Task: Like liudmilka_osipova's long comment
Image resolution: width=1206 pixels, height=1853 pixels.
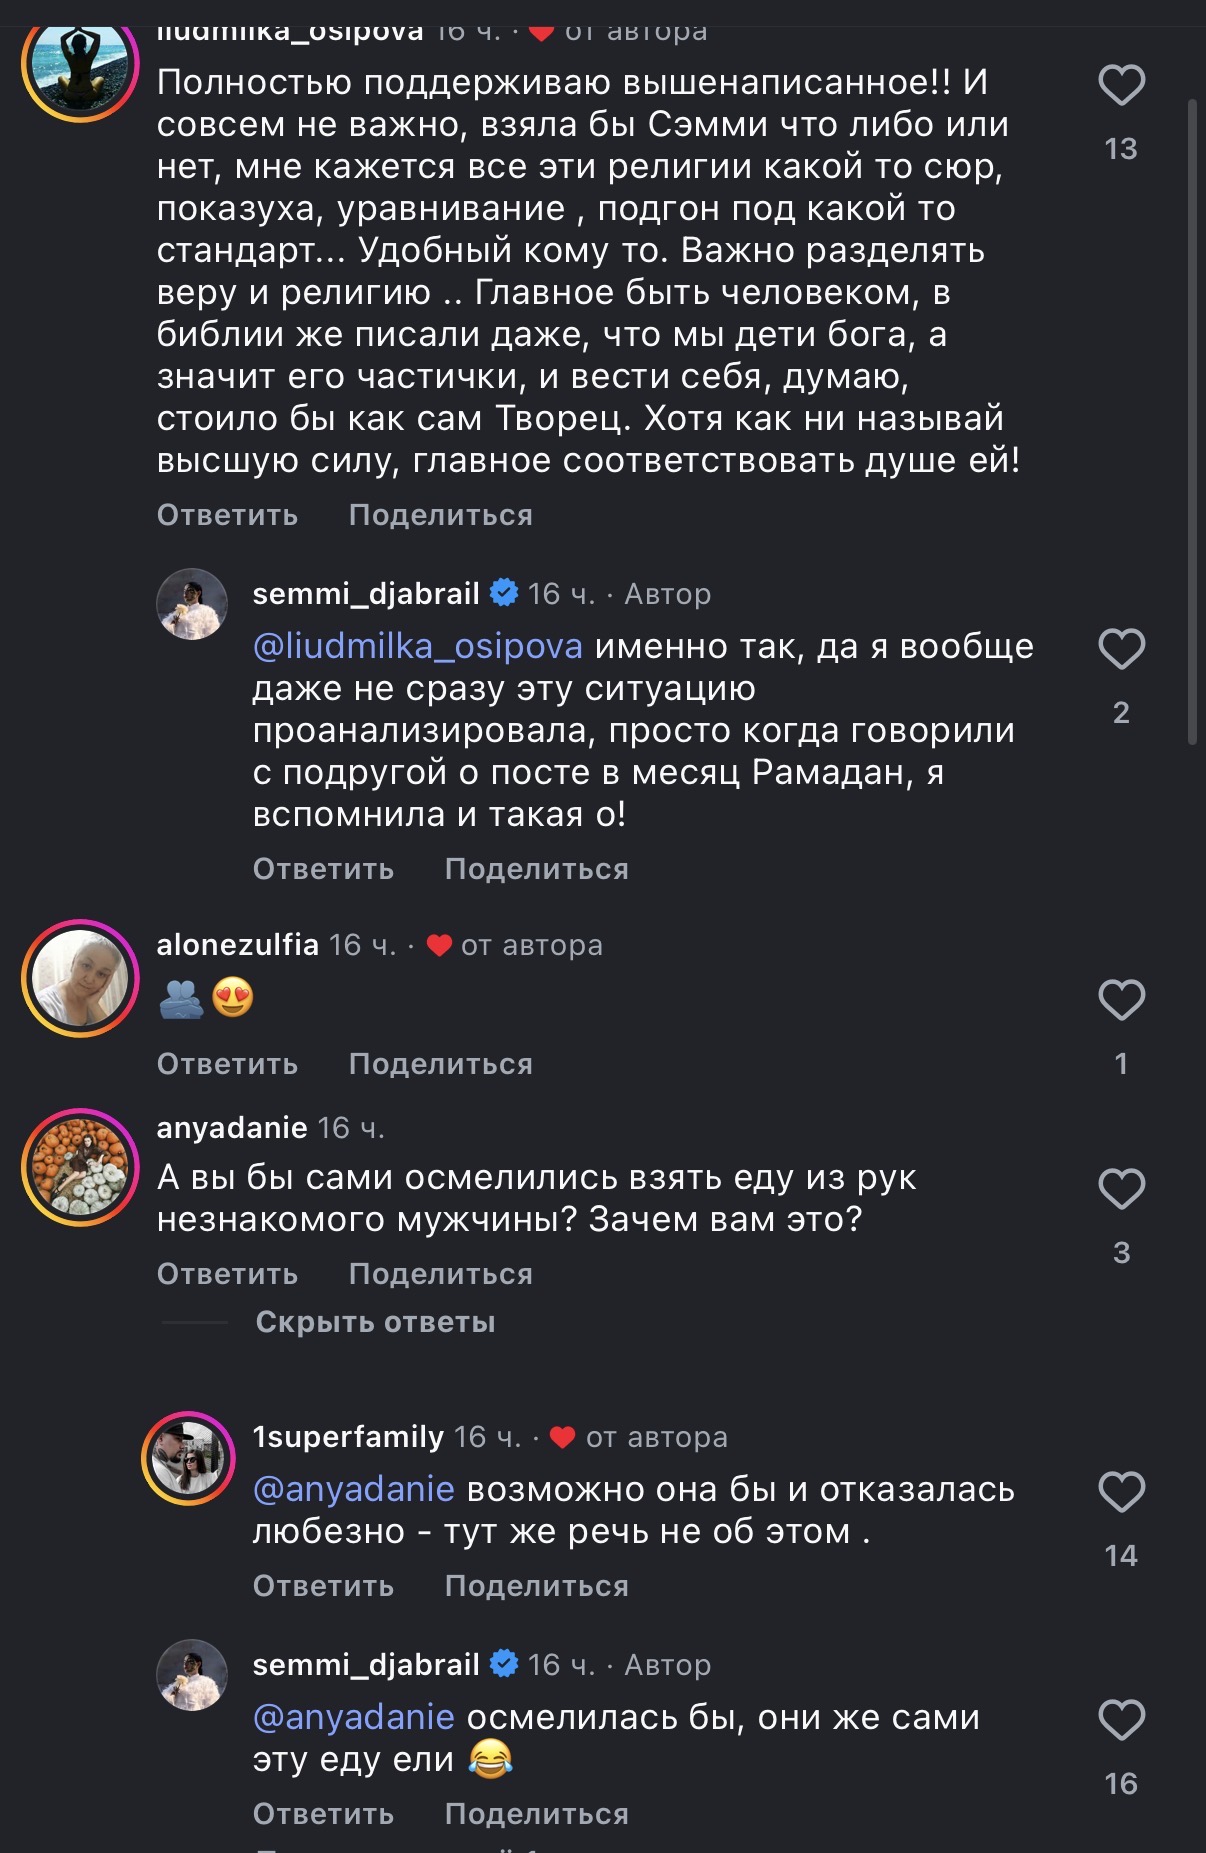Action: (1121, 86)
